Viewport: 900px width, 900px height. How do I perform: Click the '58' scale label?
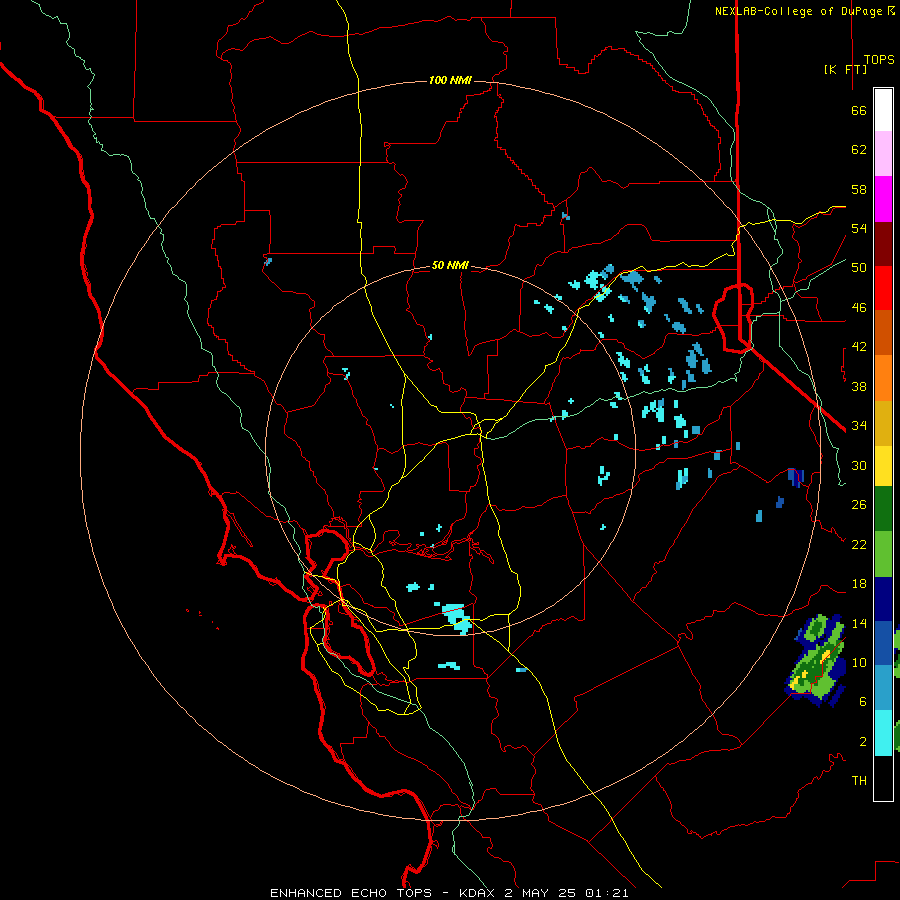(859, 189)
